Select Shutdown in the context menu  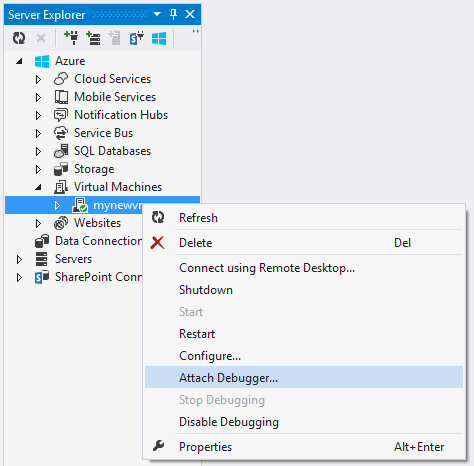[x=304, y=290]
